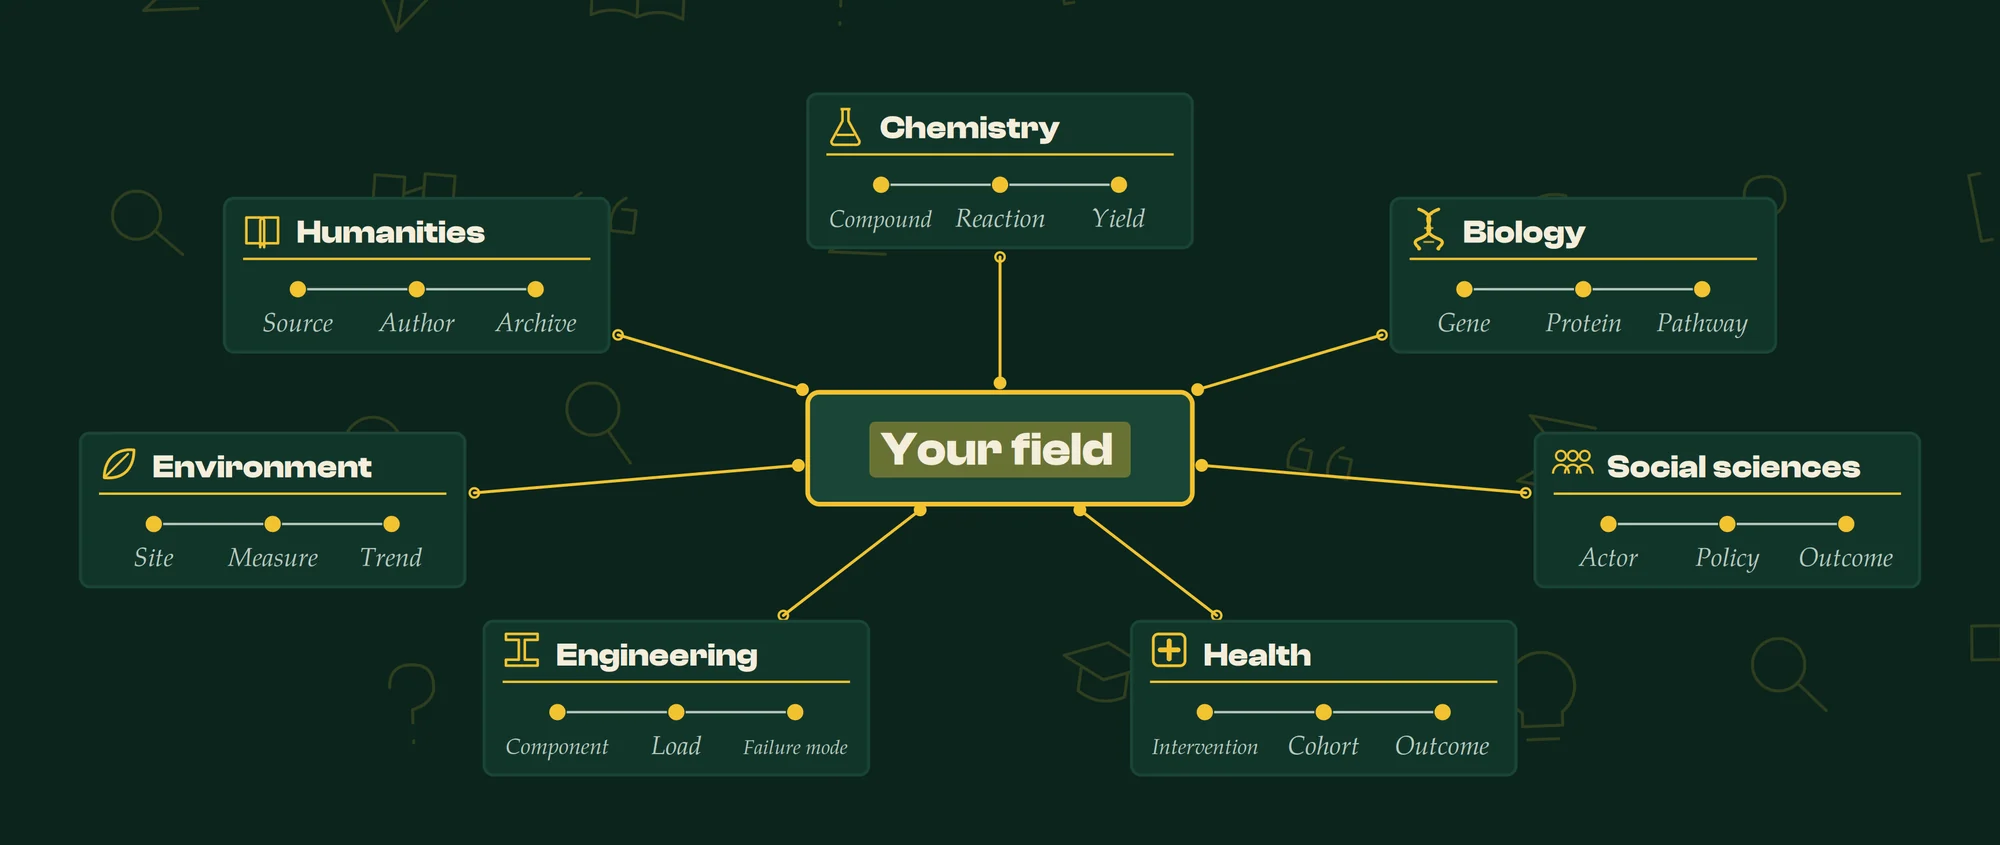Viewport: 2000px width, 845px height.
Task: Click the "Engineering" card title
Action: click(x=657, y=656)
